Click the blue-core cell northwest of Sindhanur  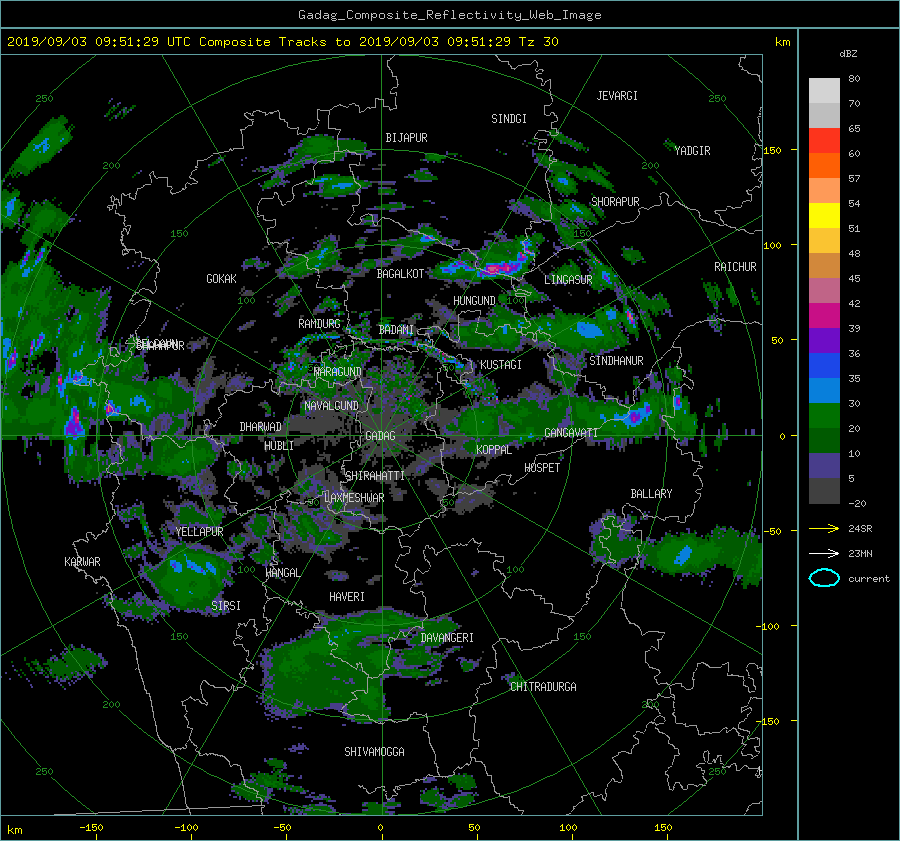(589, 330)
